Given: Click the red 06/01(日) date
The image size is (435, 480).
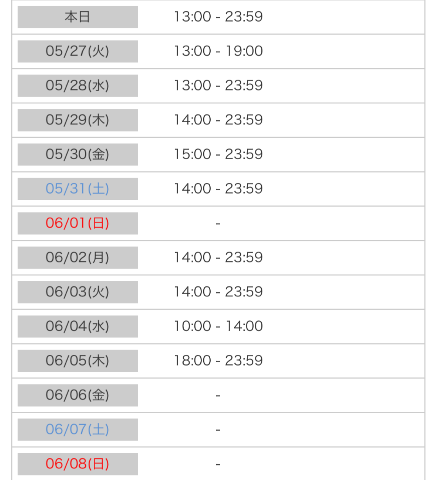Looking at the screenshot, I should coord(78,223).
